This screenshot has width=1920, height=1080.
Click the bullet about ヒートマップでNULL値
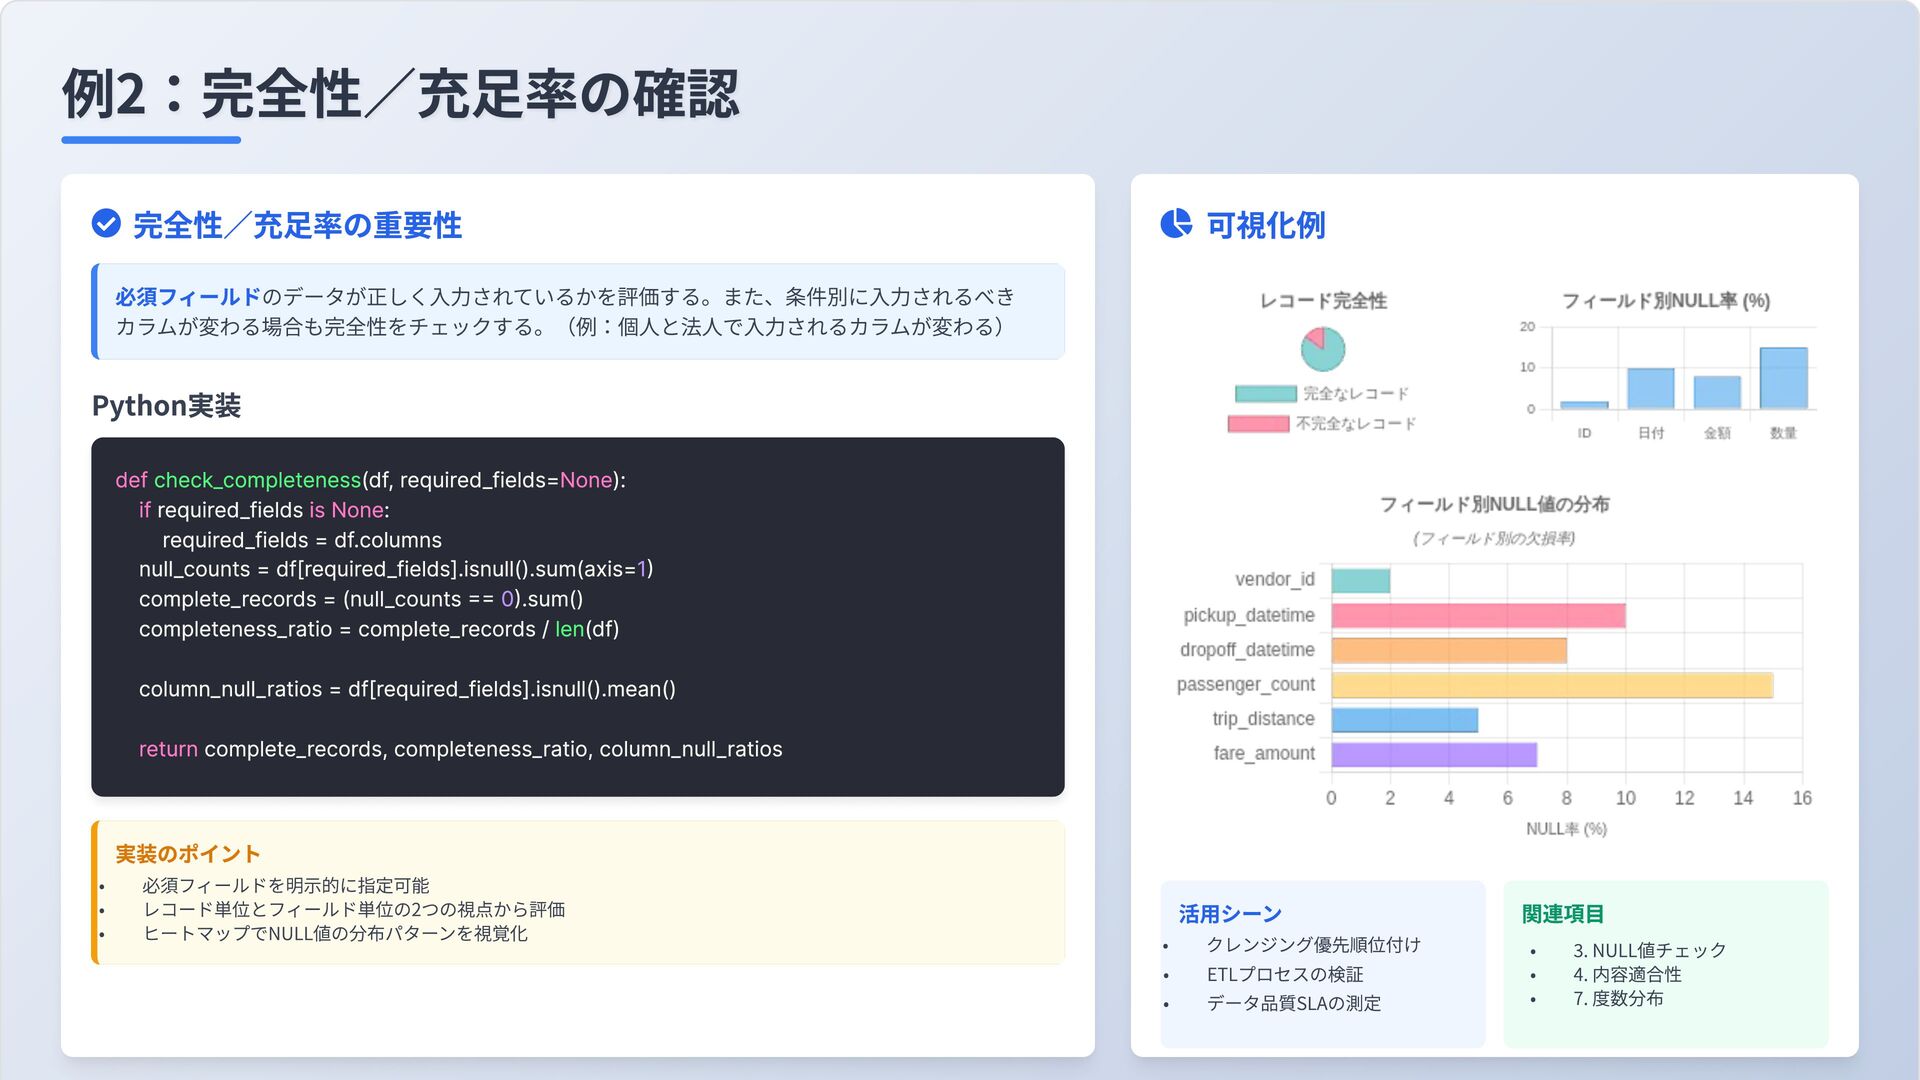[335, 933]
